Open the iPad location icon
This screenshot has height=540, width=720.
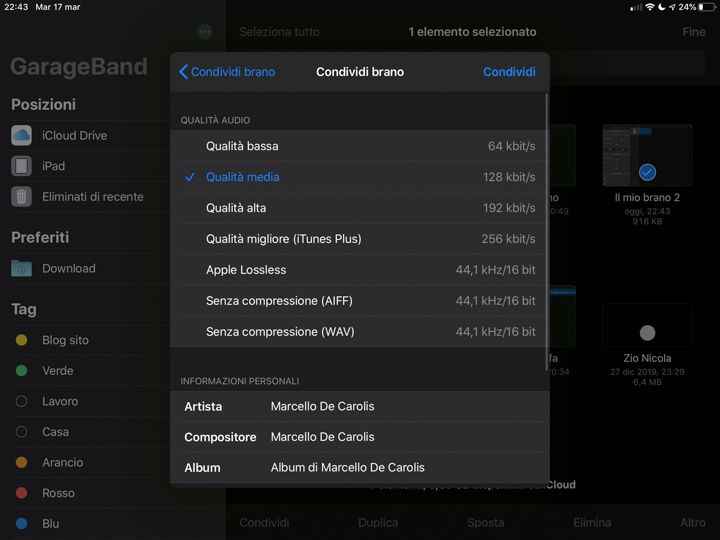[22, 166]
